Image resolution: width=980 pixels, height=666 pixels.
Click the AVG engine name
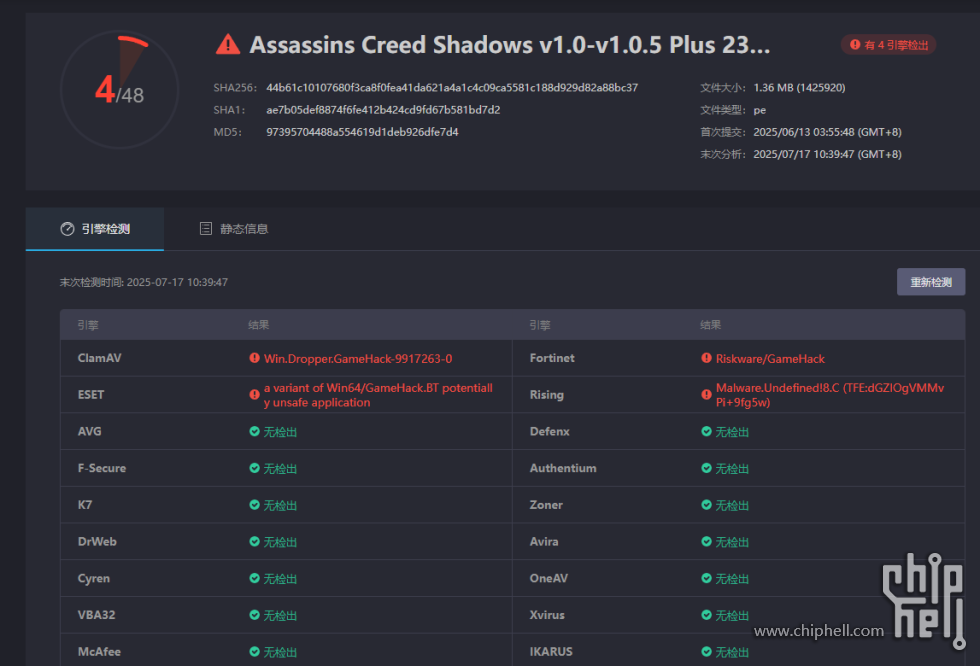(x=89, y=431)
